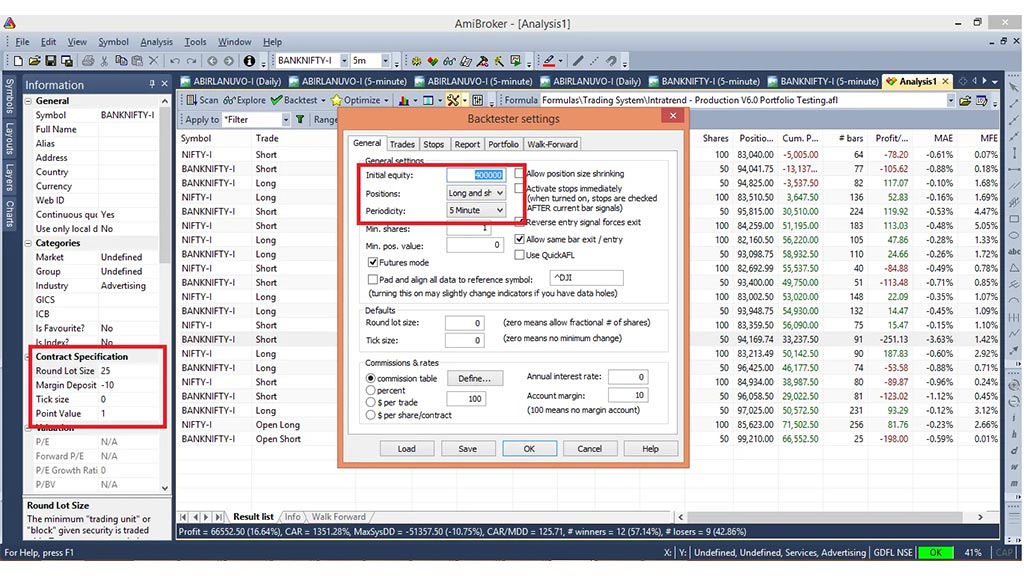Open the Analysis menu
The height and width of the screenshot is (576, 1024).
(157, 42)
